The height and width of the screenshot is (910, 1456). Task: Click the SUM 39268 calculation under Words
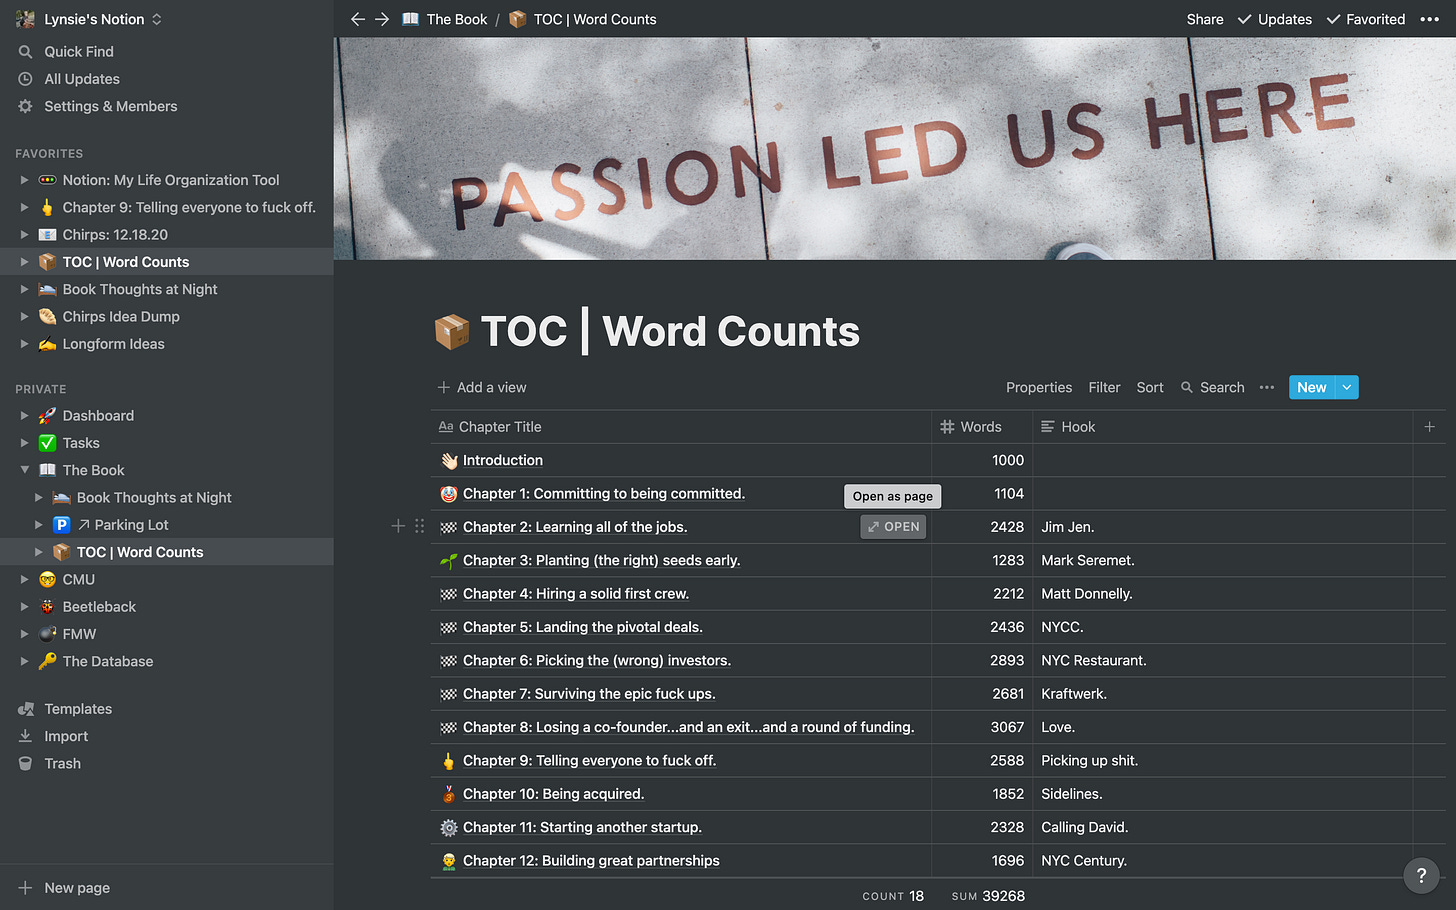988,896
